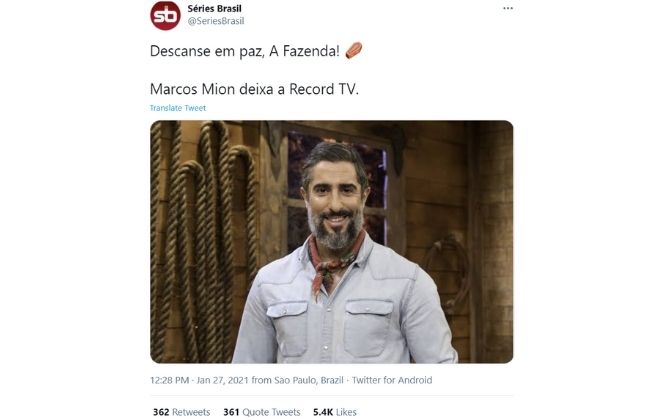
Task: Open the @SeriesBrasil handle link
Action: pyautogui.click(x=216, y=21)
